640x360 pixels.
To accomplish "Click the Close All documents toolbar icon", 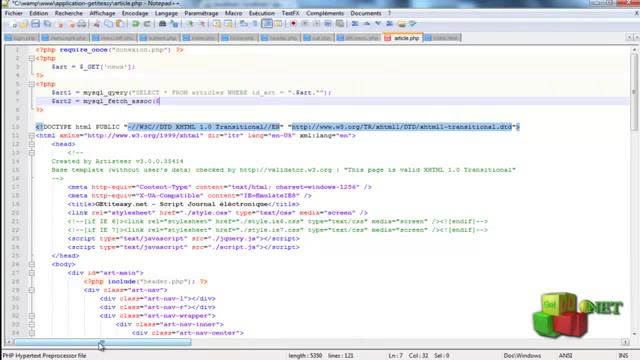I will pyautogui.click(x=71, y=24).
